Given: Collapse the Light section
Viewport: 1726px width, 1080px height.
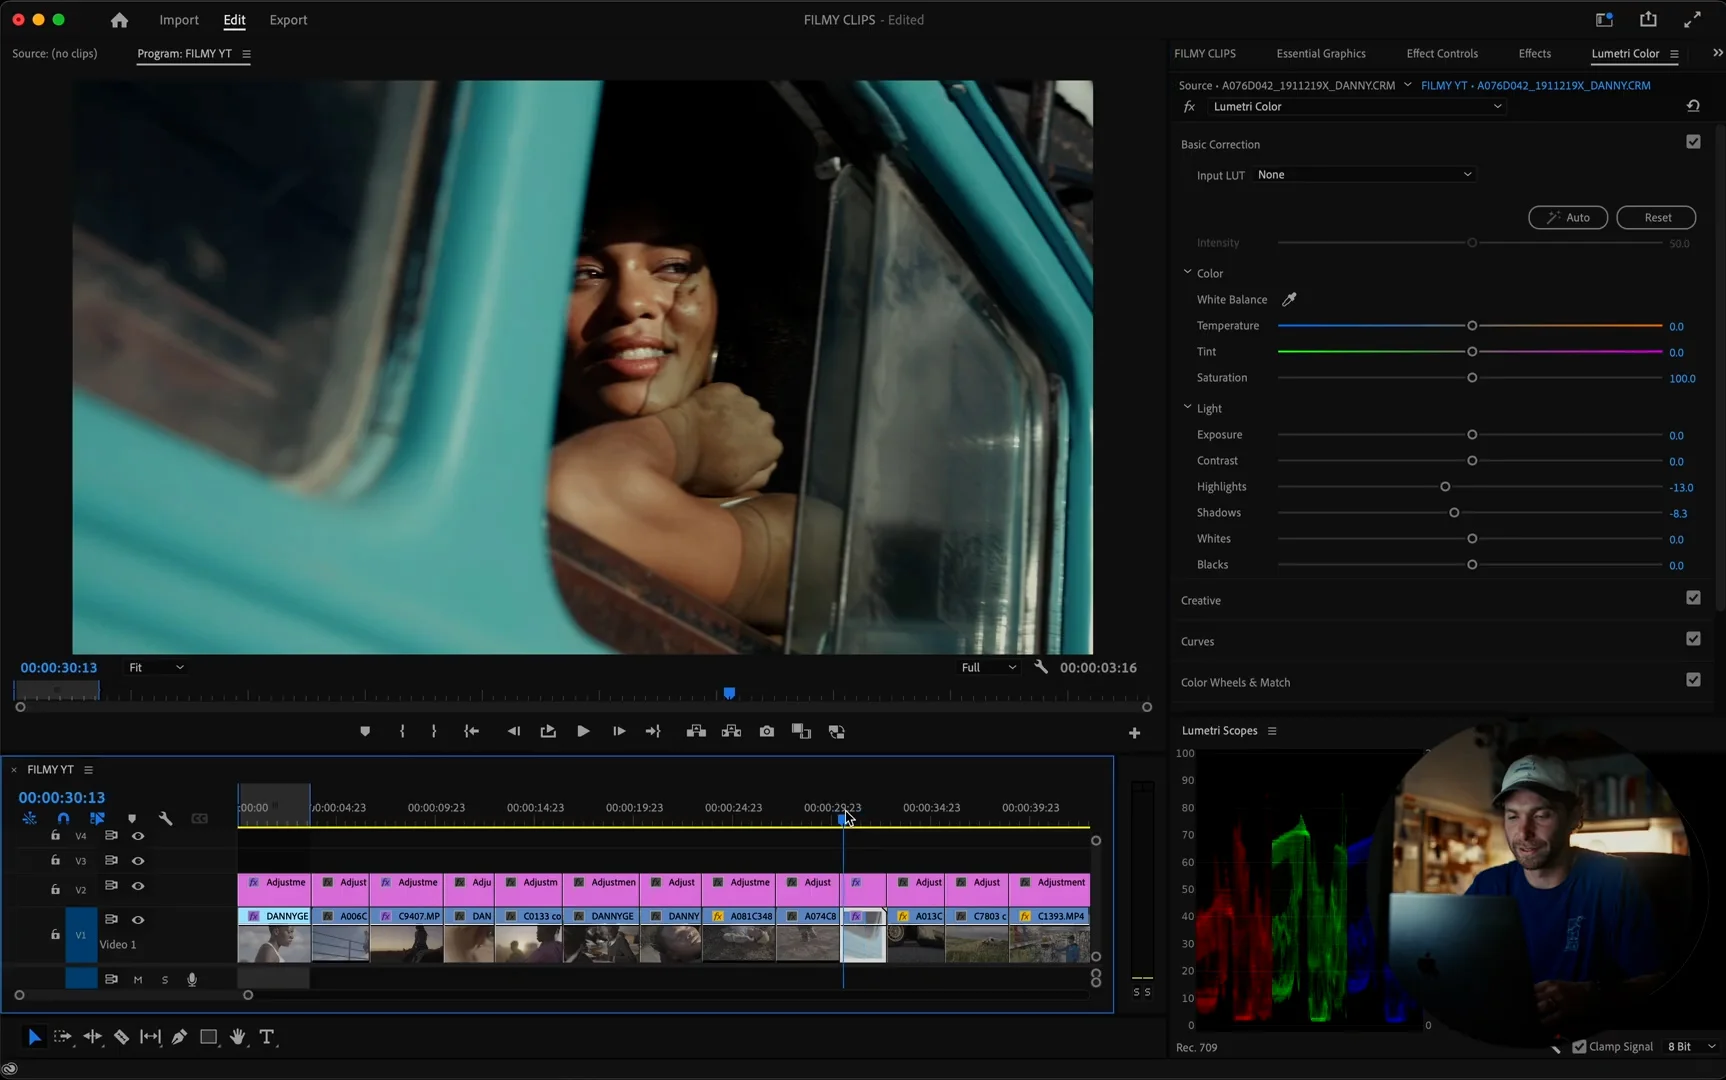Looking at the screenshot, I should coord(1187,408).
